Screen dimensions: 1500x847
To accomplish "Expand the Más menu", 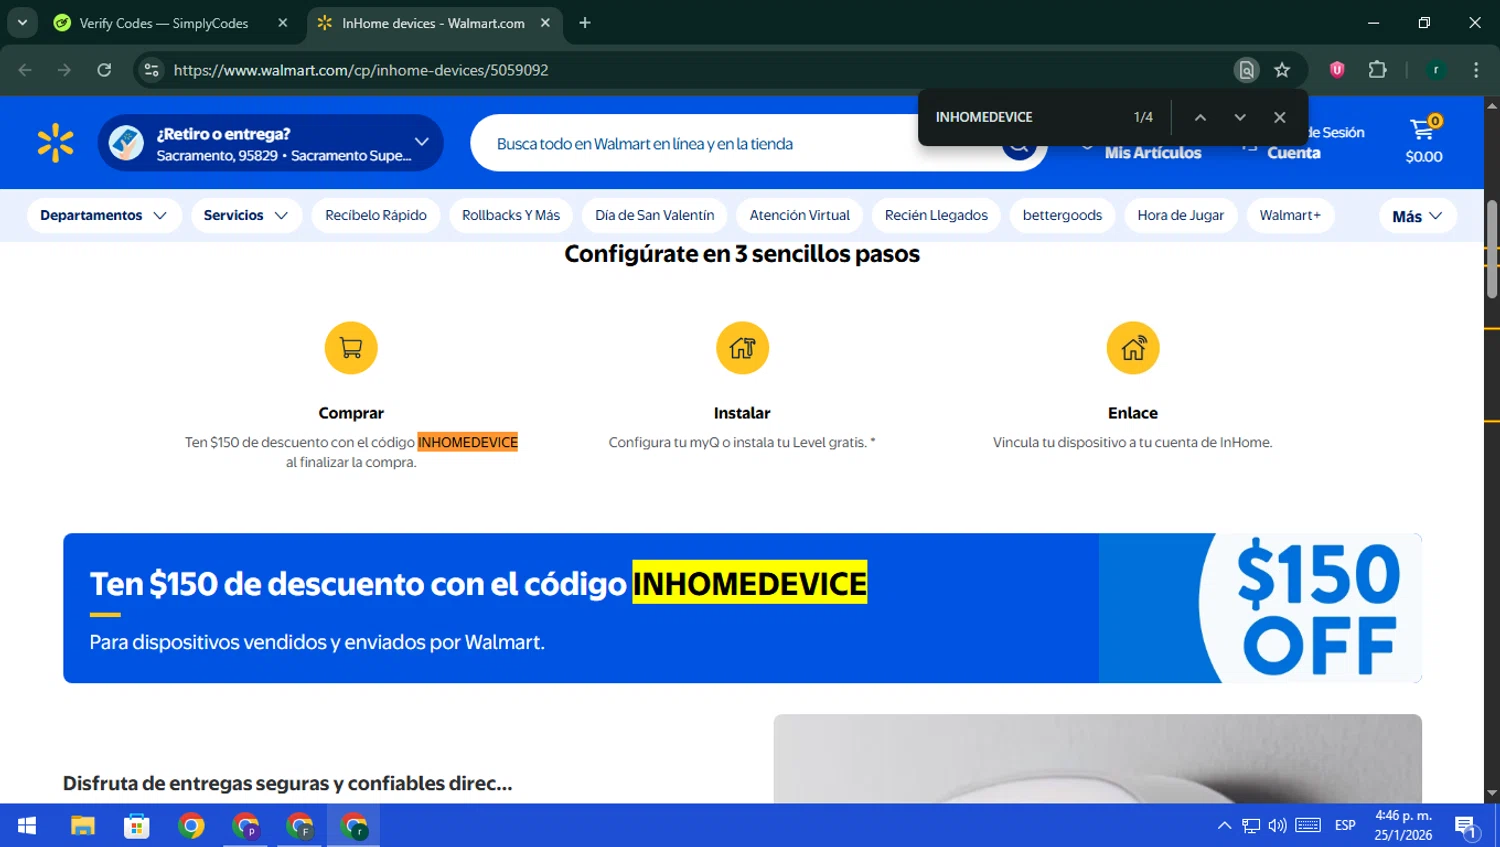I will [1417, 216].
